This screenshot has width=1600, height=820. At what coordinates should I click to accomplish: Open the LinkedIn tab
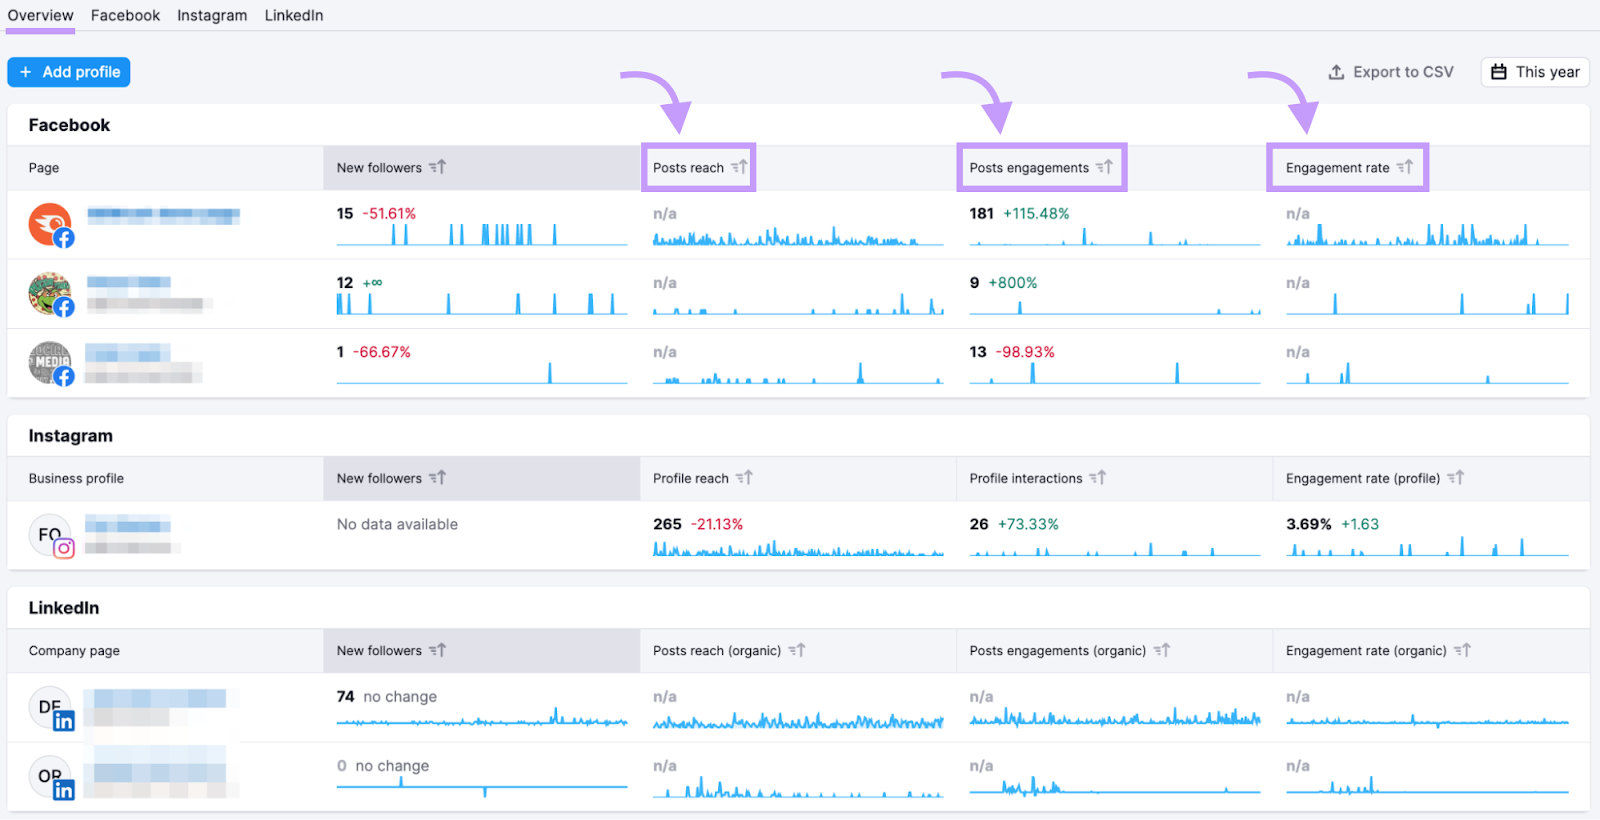[x=294, y=15]
